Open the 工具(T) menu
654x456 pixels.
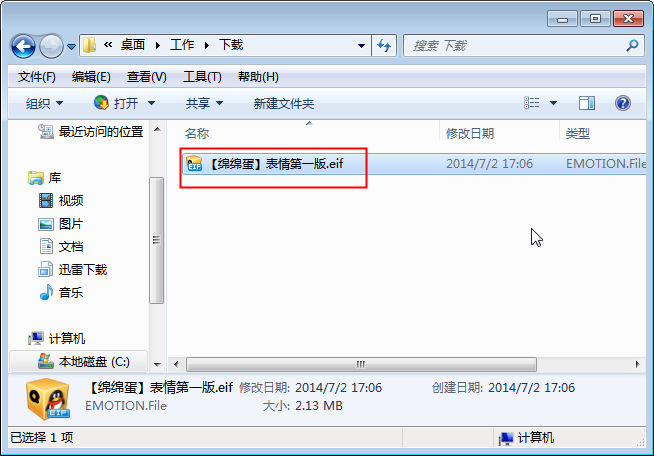click(x=202, y=77)
